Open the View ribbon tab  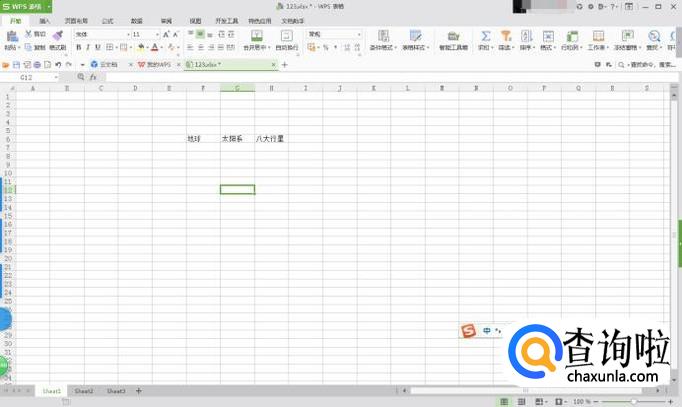pos(195,21)
